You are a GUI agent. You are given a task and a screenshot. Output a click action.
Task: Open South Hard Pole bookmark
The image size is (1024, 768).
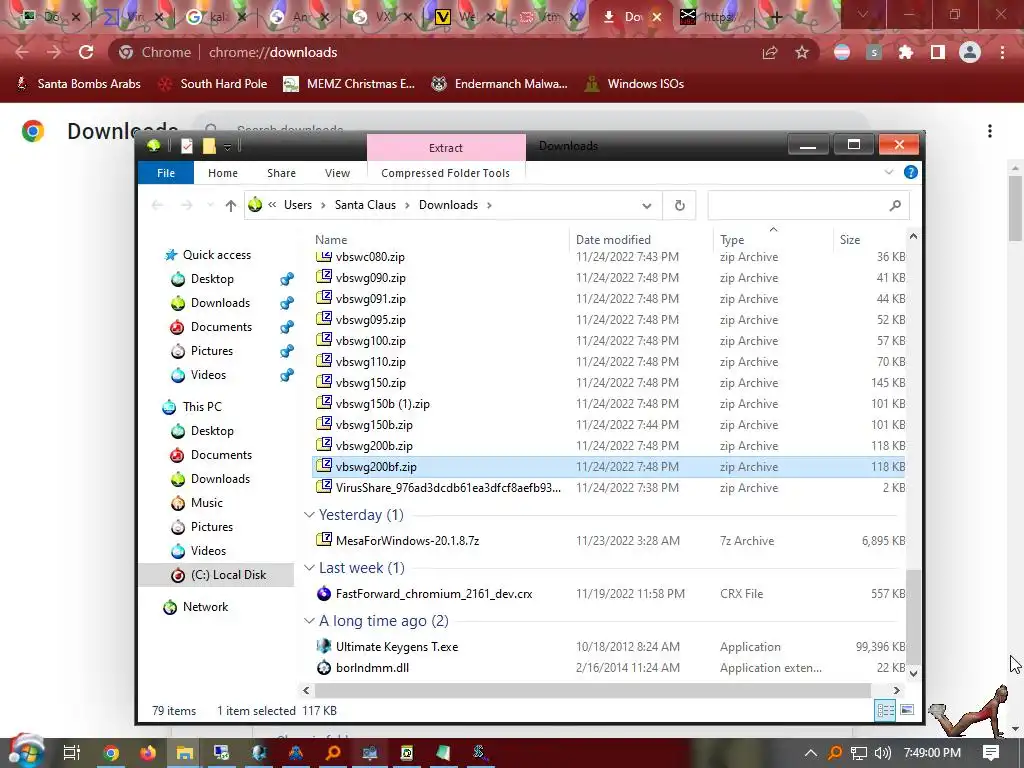coord(213,84)
